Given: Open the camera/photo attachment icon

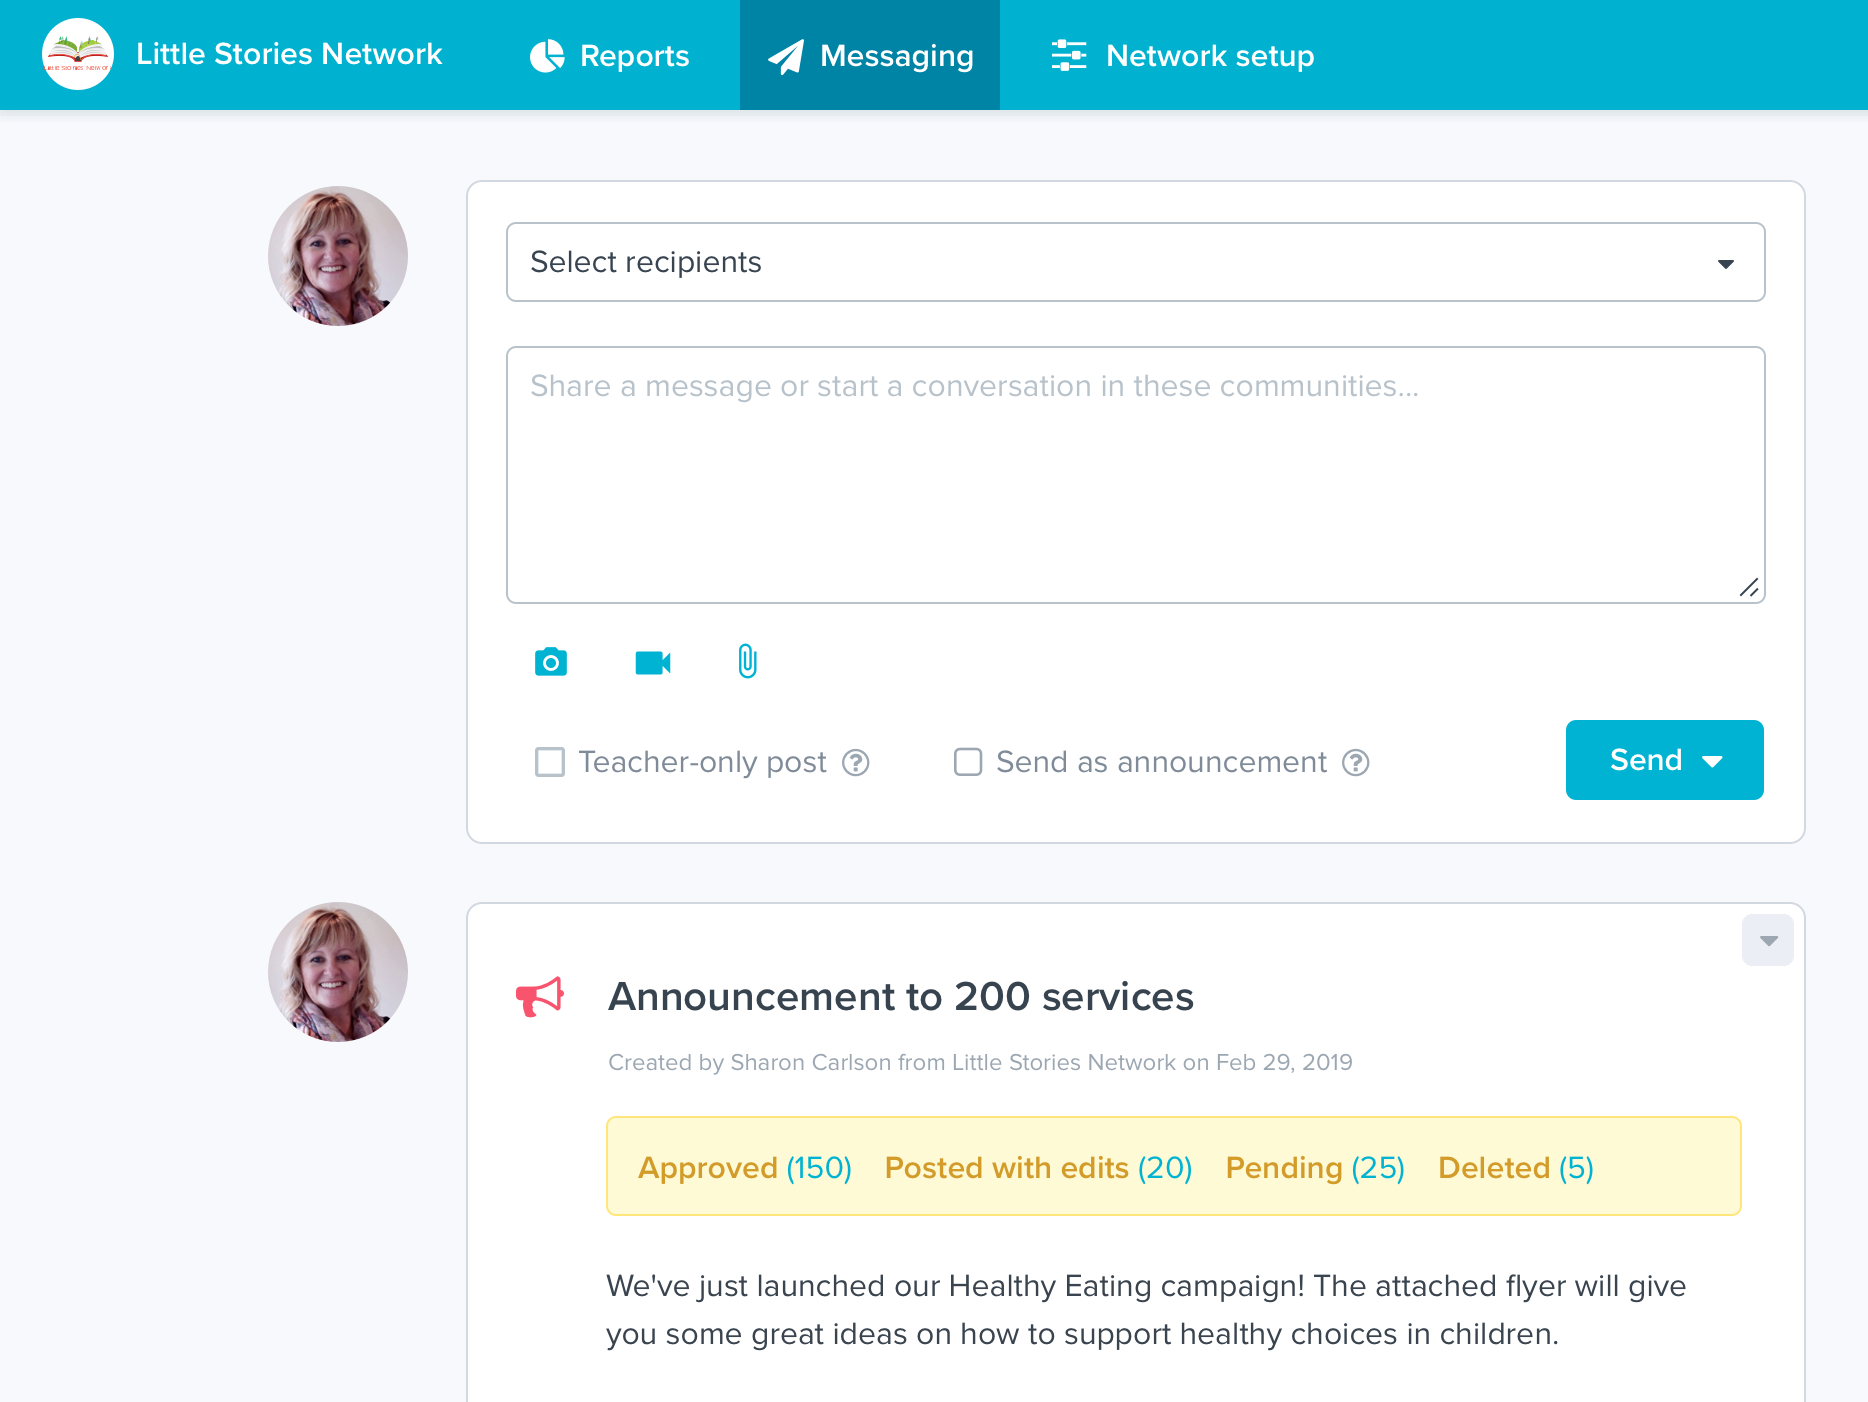Looking at the screenshot, I should 551,661.
